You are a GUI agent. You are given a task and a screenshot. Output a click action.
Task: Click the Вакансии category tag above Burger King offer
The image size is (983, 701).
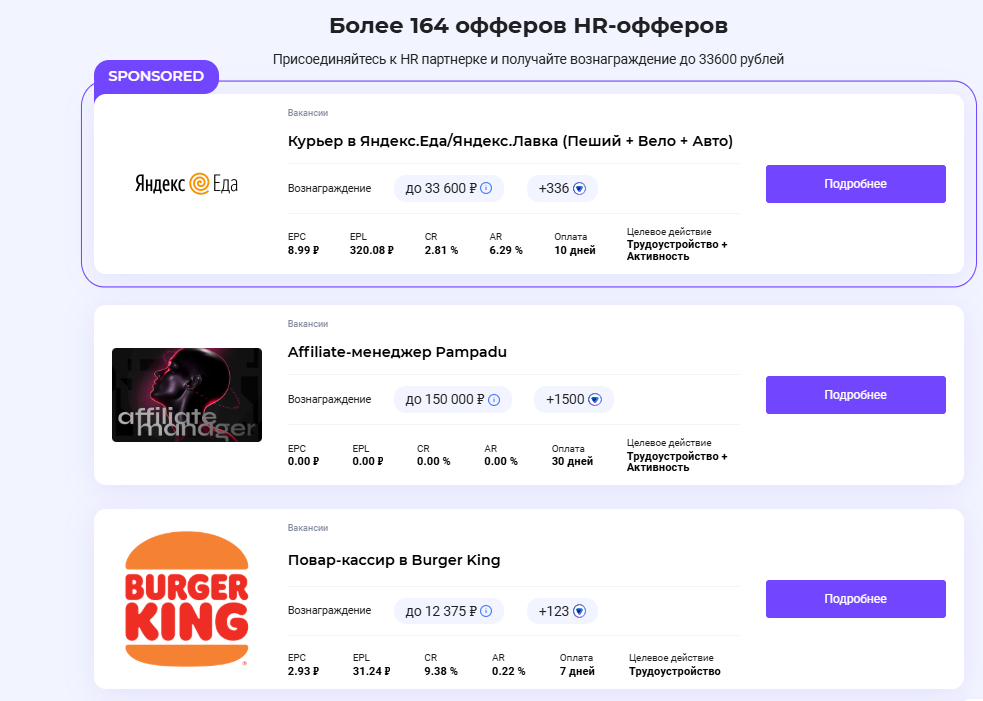tap(308, 528)
